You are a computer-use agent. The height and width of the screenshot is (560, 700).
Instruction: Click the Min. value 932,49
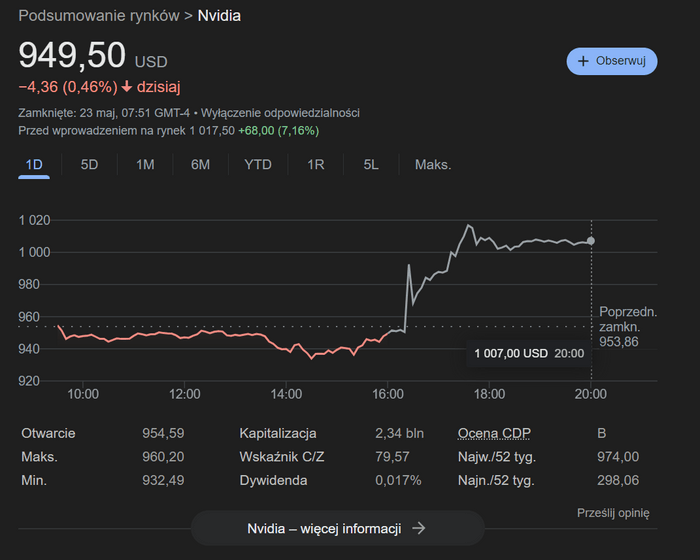point(163,481)
